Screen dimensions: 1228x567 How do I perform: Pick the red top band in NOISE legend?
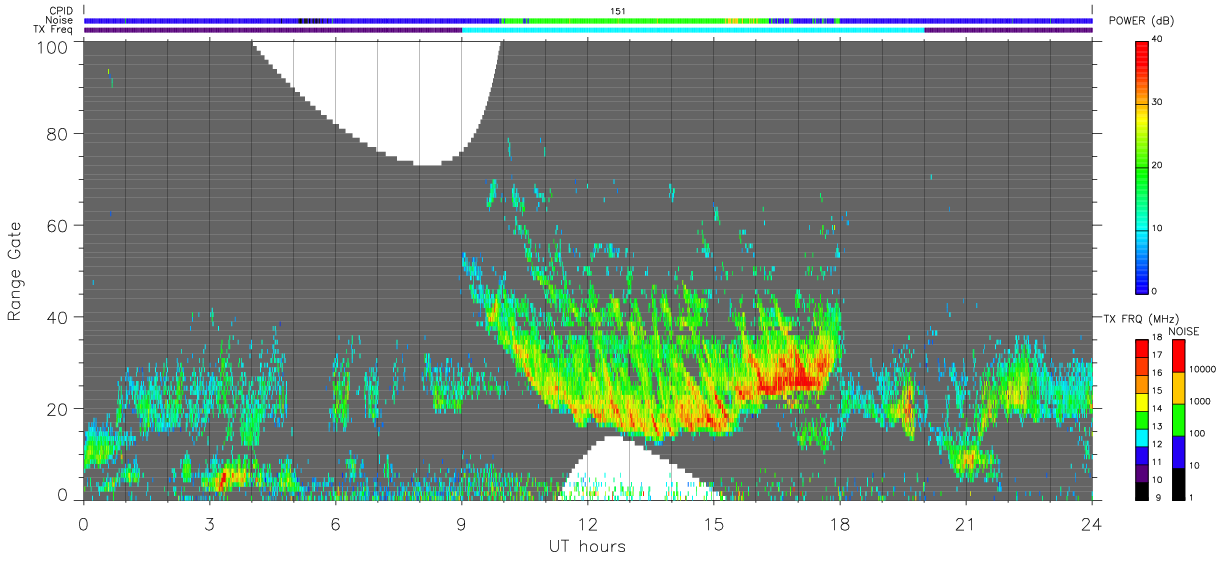click(1178, 356)
